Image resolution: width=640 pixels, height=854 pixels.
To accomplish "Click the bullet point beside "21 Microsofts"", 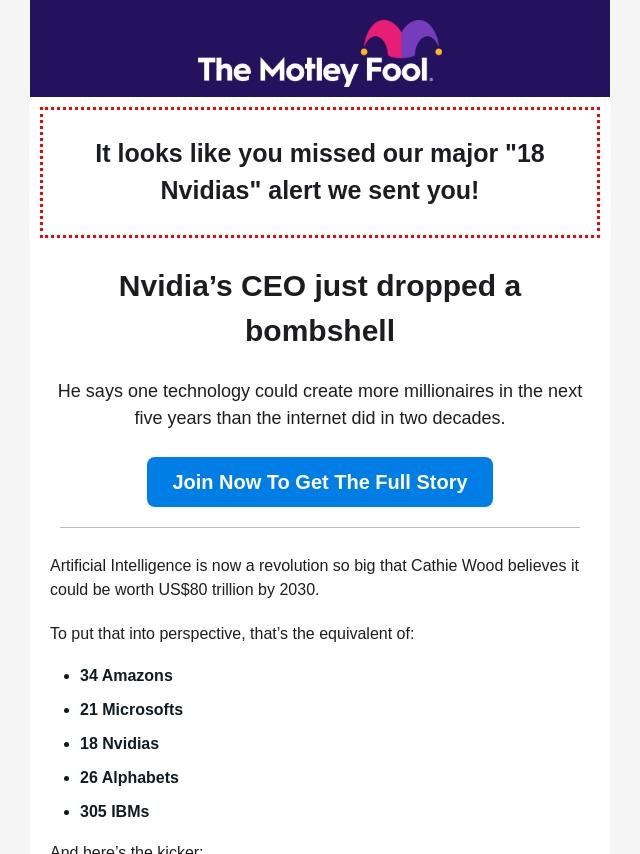I will tap(66, 710).
